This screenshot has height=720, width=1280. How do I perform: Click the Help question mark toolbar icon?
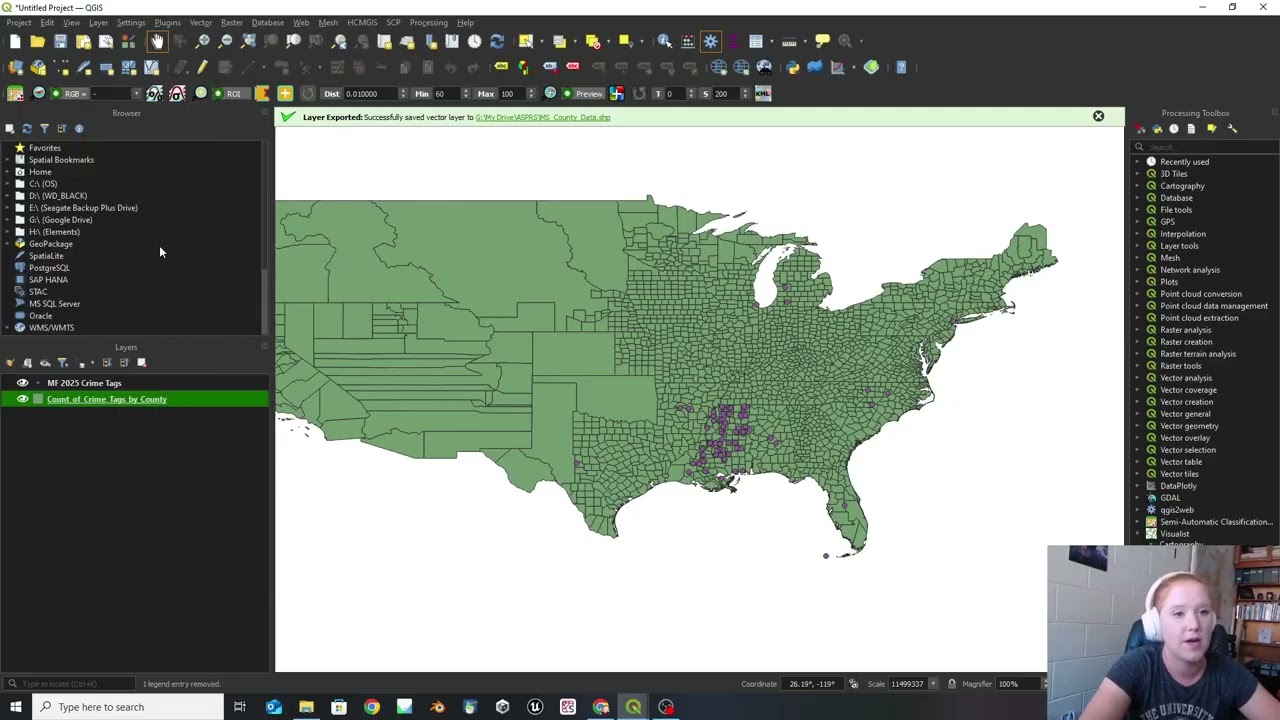click(x=901, y=67)
